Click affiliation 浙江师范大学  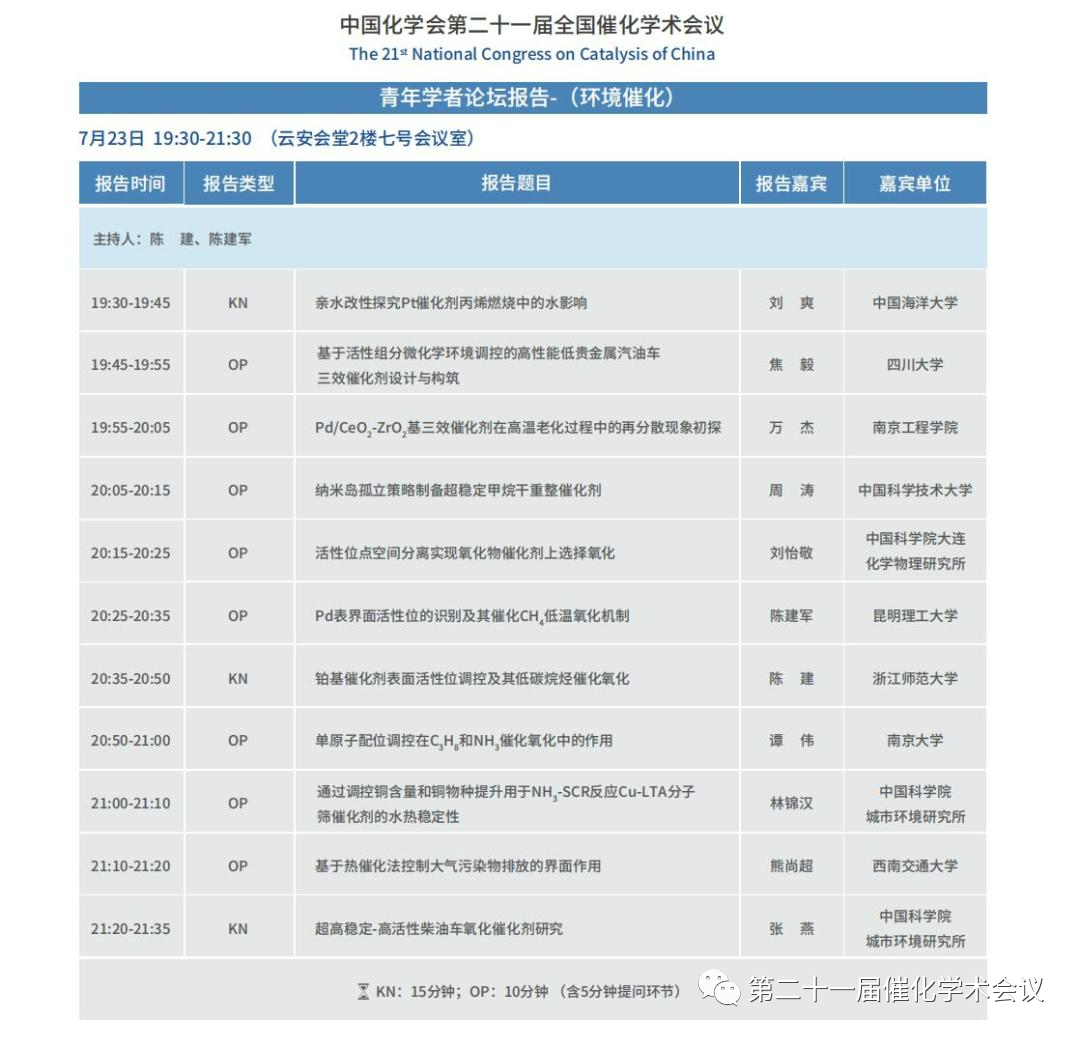[915, 678]
